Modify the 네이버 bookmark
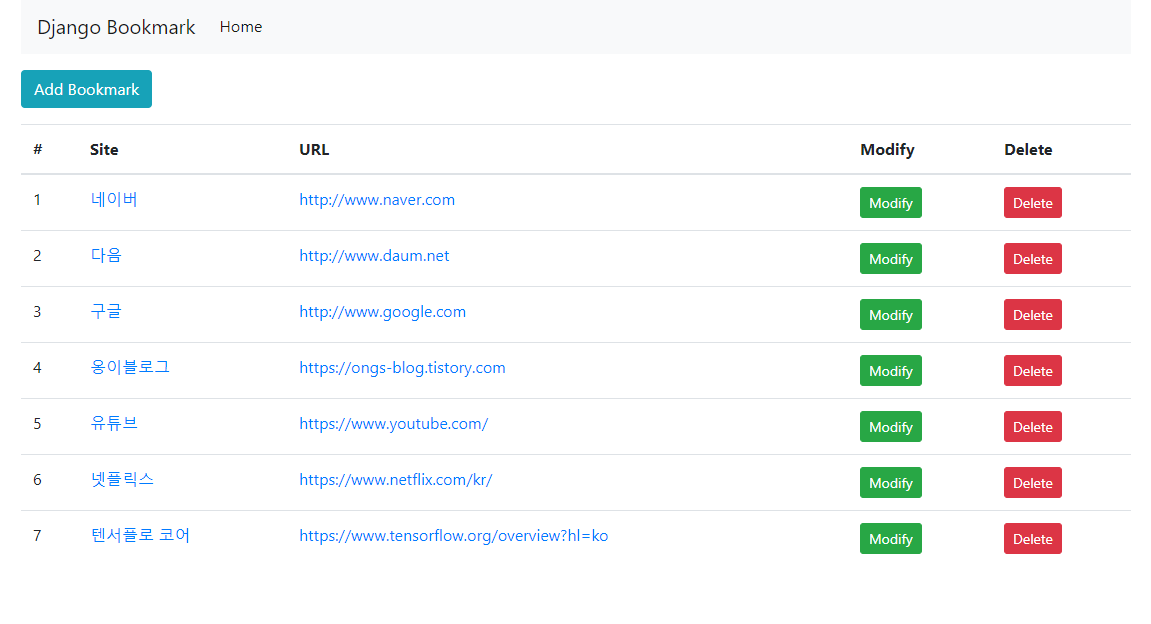The height and width of the screenshot is (624, 1151). pyautogui.click(x=890, y=203)
